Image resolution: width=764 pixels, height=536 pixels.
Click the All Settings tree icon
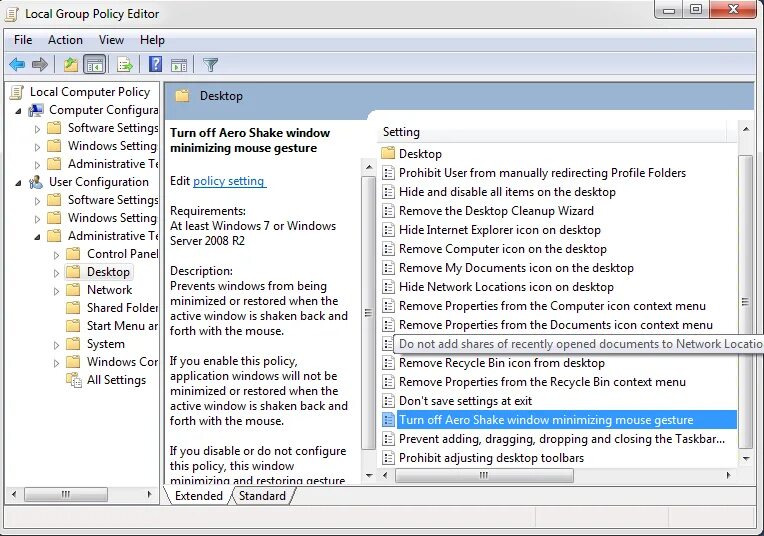point(74,380)
